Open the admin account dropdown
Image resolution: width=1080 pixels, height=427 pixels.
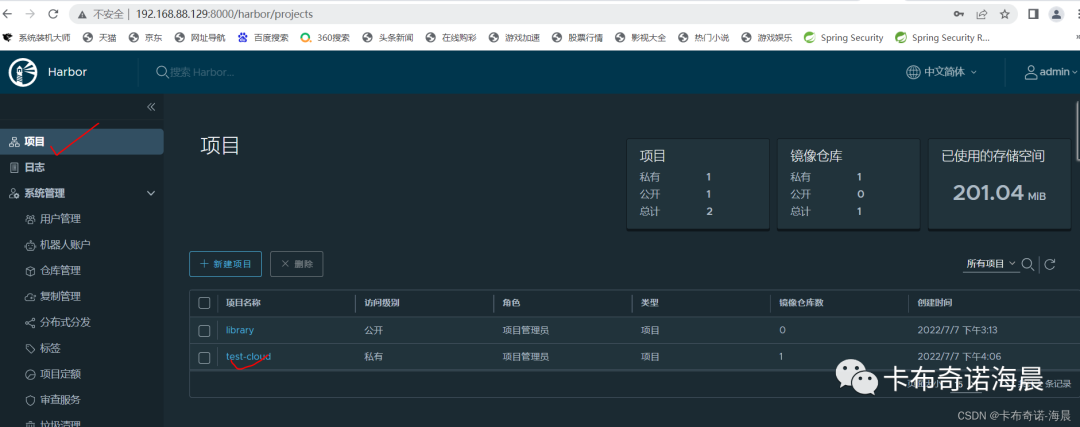click(1051, 72)
